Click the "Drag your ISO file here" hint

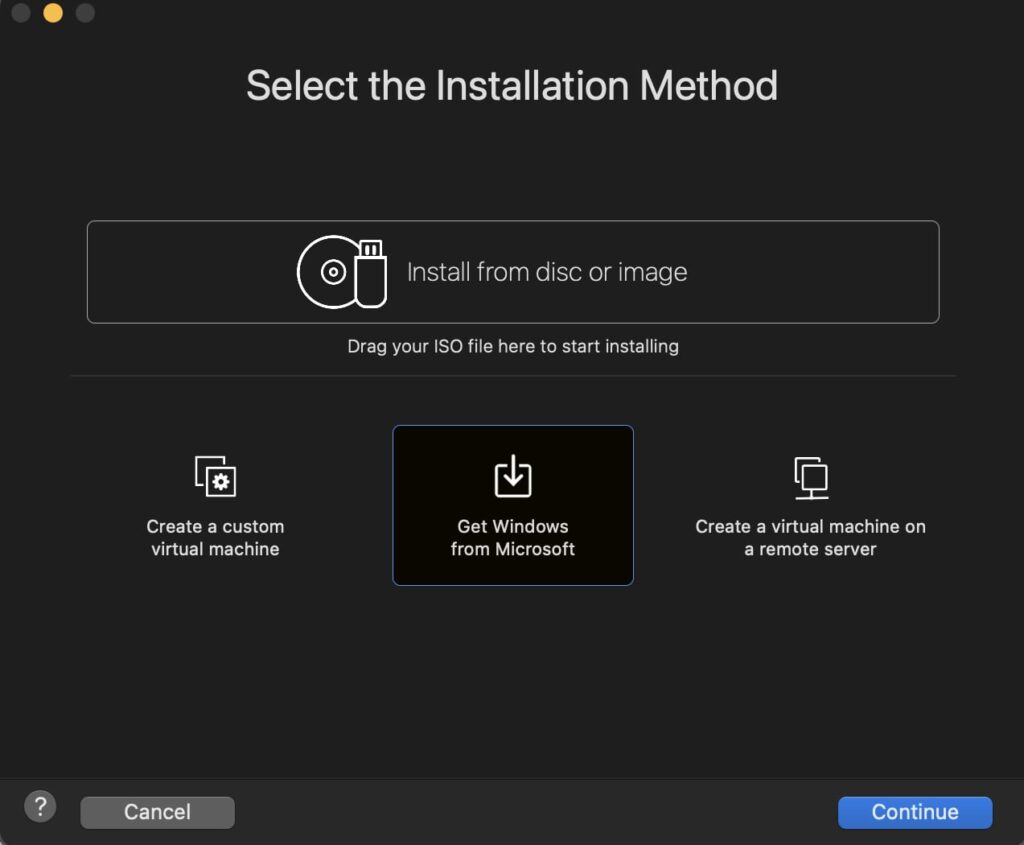click(513, 347)
